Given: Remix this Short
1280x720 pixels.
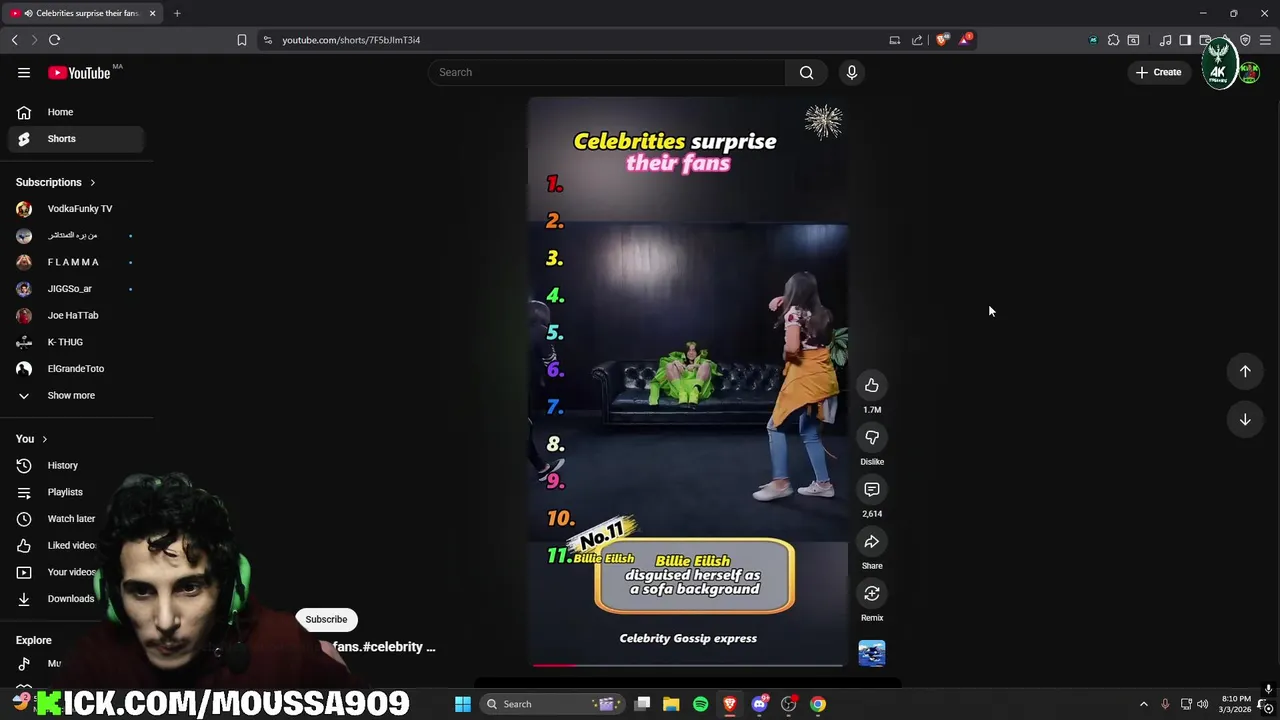Looking at the screenshot, I should pyautogui.click(x=872, y=594).
